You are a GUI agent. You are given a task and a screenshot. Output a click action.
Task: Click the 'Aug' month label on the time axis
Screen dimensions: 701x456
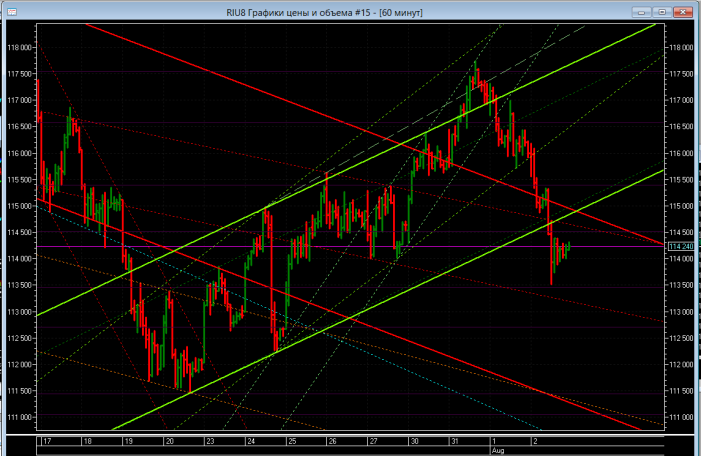[x=498, y=450]
